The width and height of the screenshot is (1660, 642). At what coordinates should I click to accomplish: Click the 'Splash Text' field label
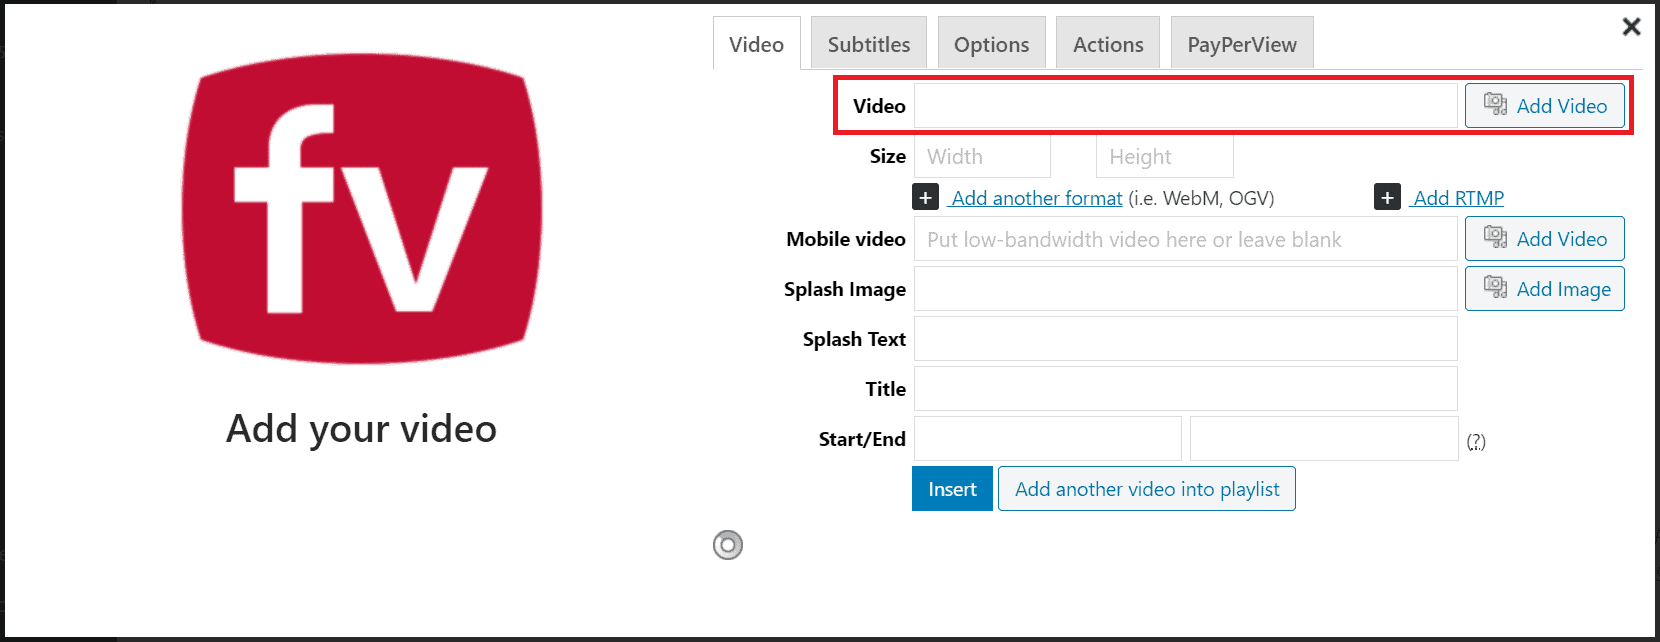[854, 339]
